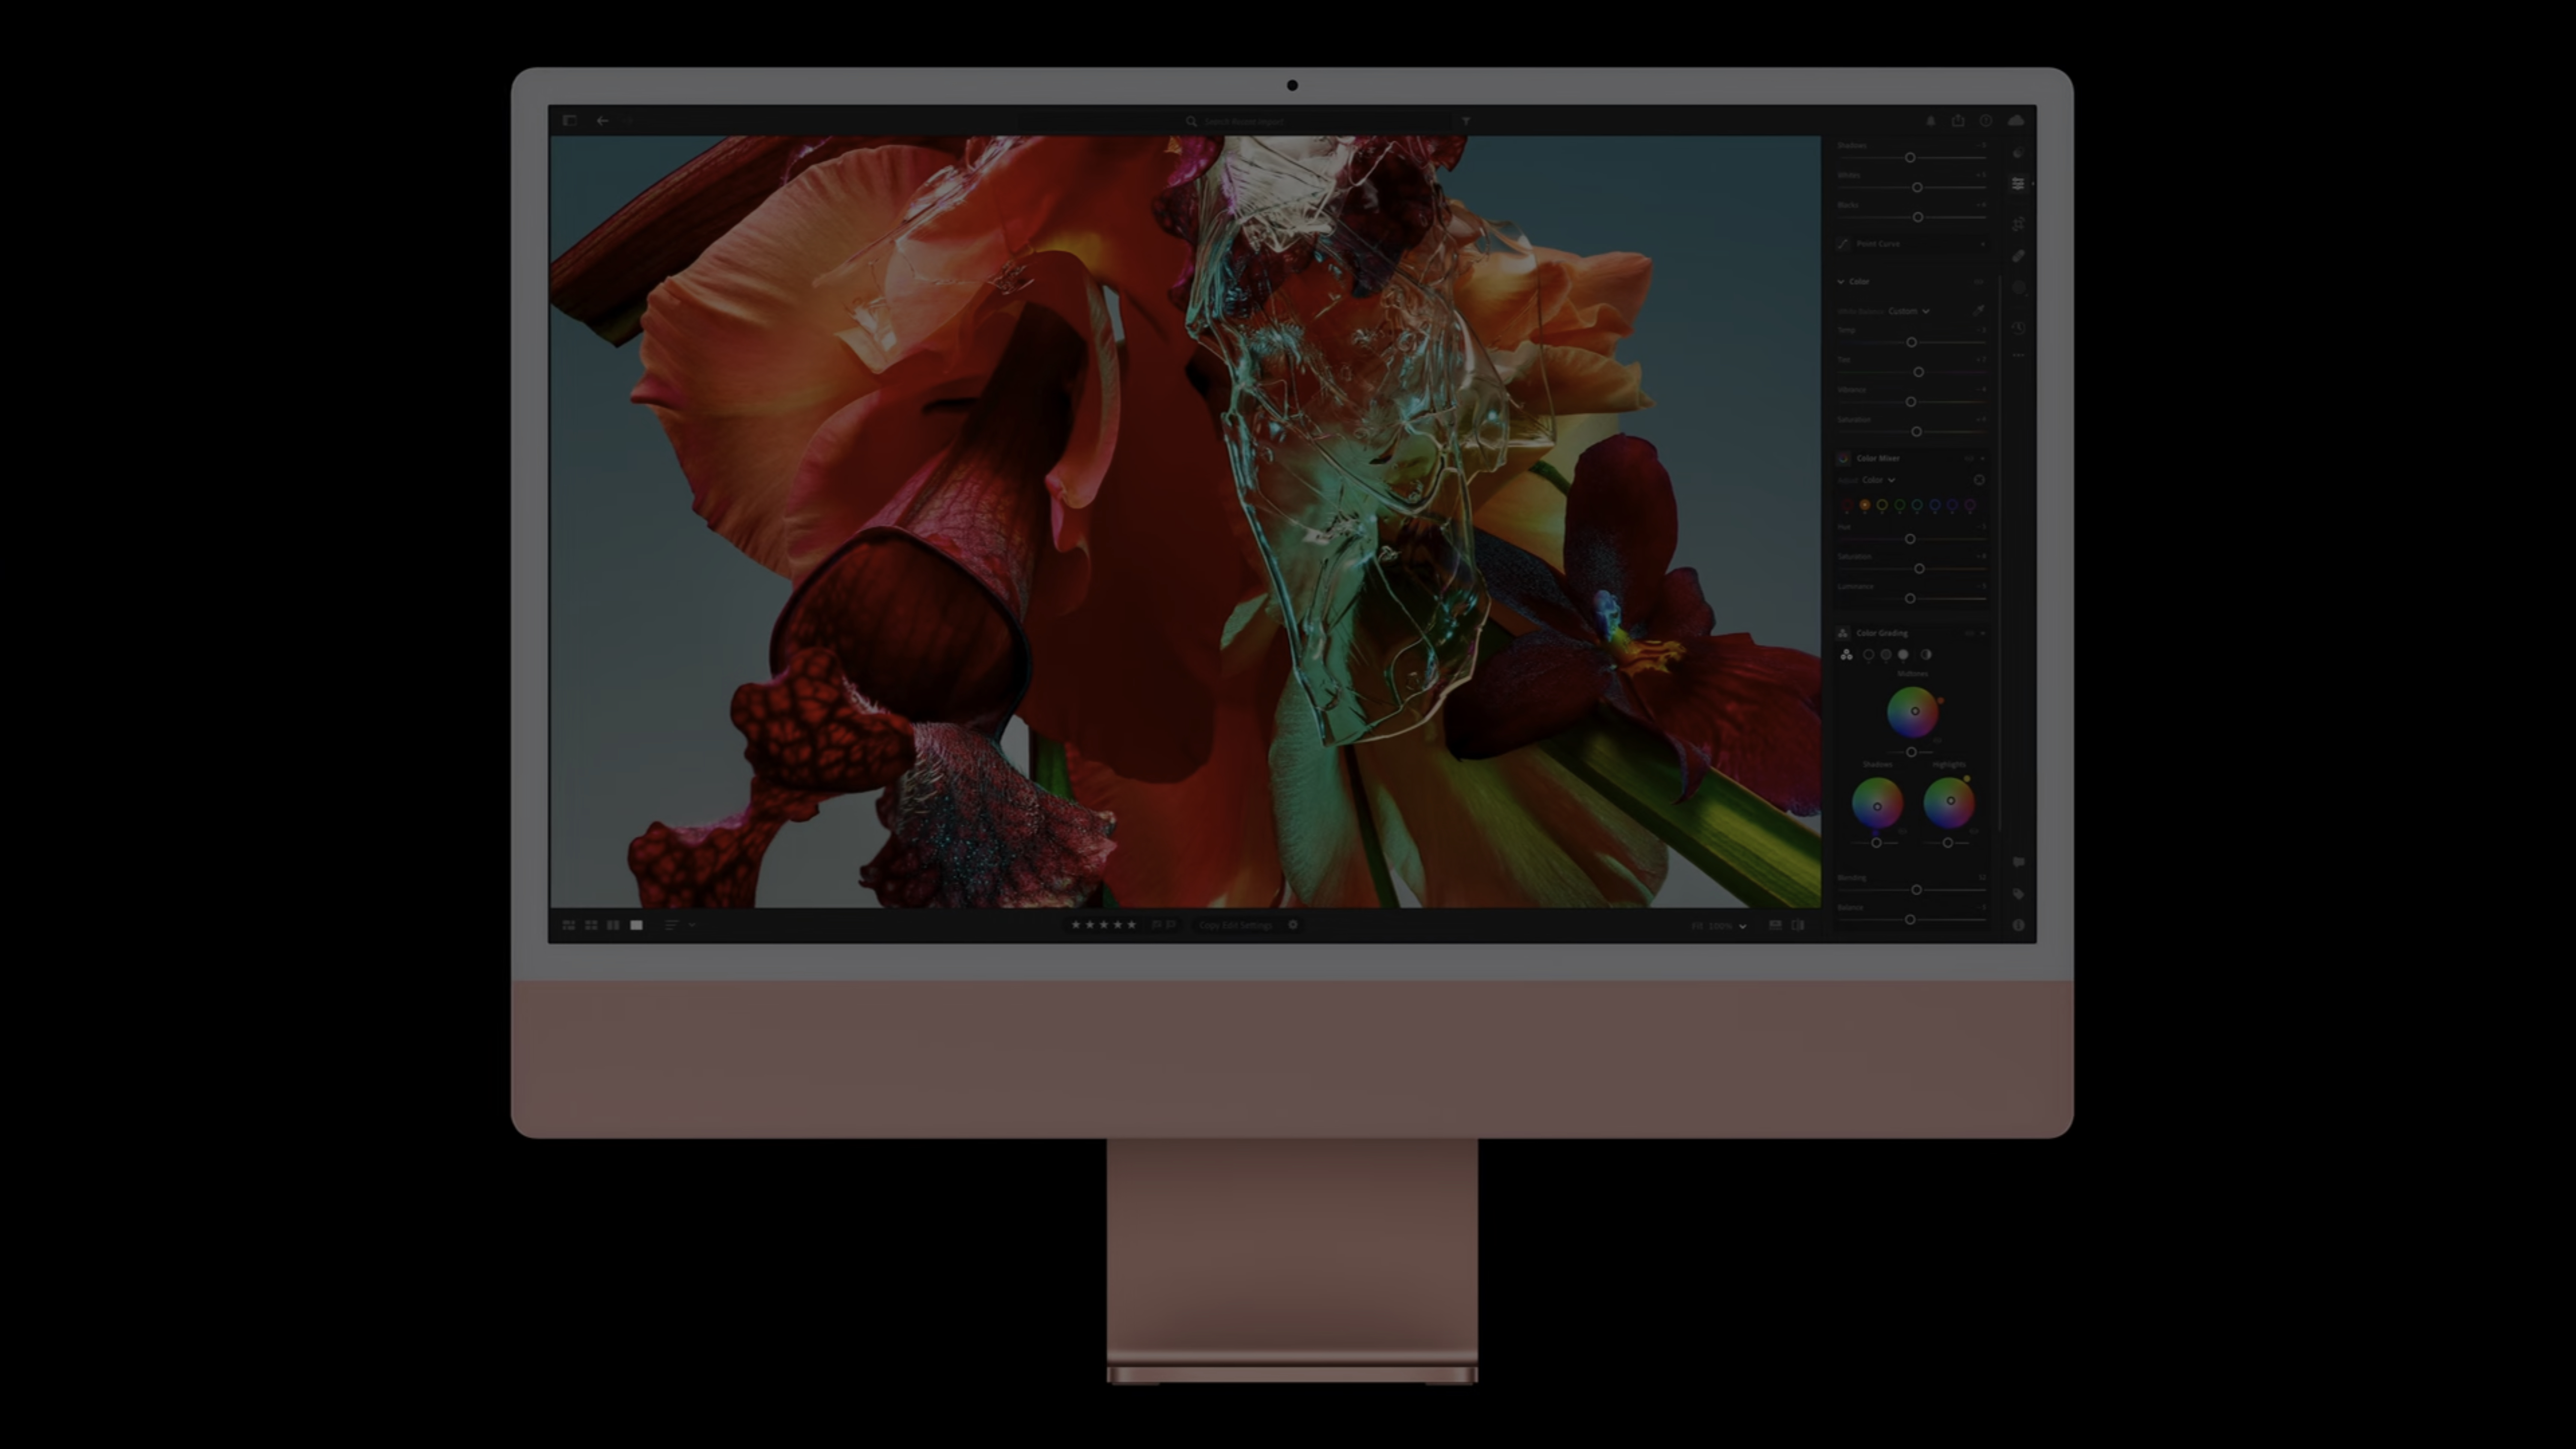Open the Crop and Rotate tool
This screenshot has width=2576, height=1449.
2018,224
